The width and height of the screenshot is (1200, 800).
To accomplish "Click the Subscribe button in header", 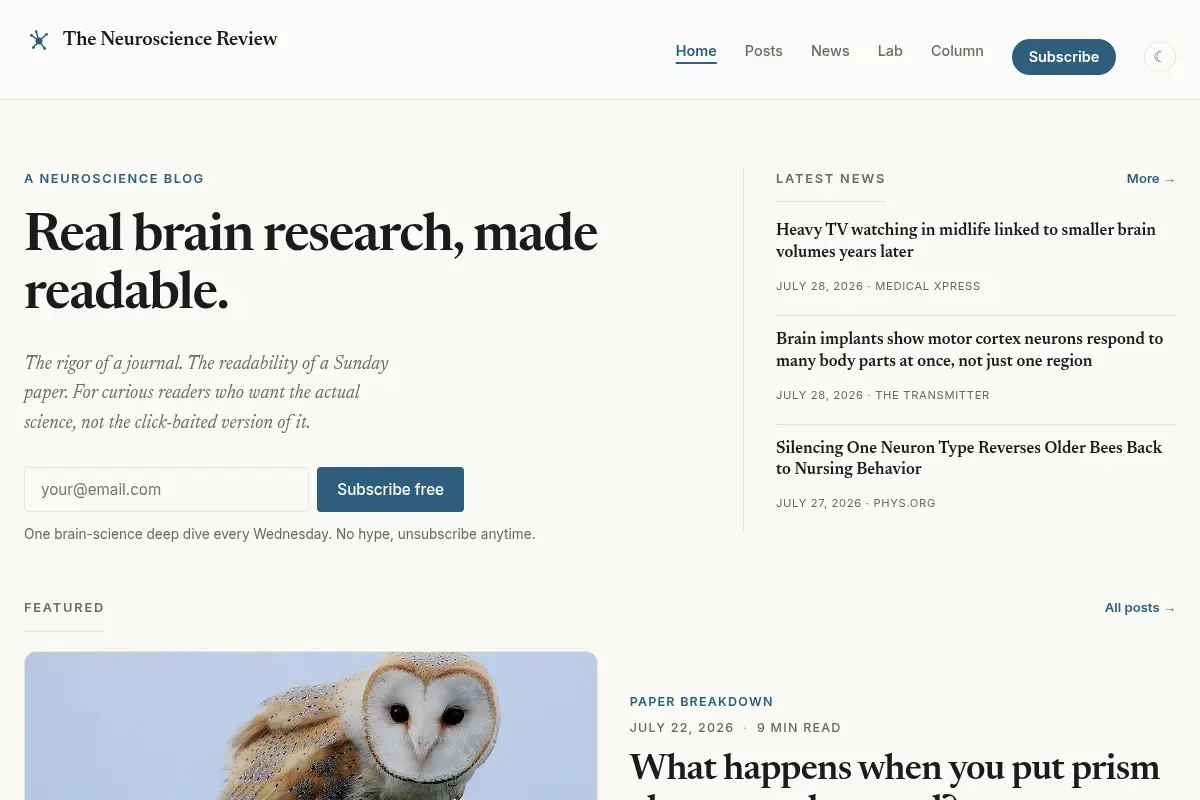I will pyautogui.click(x=1064, y=57).
